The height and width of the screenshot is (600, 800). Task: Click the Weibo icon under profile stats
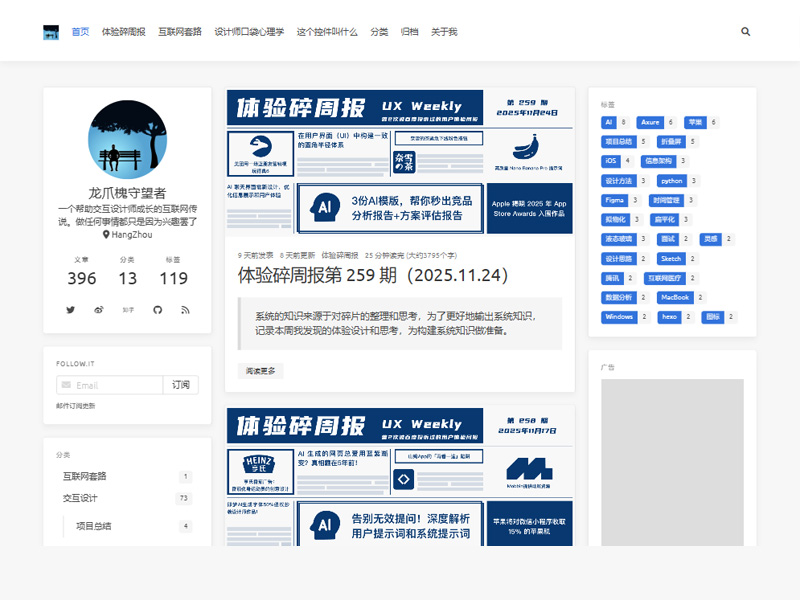(98, 310)
